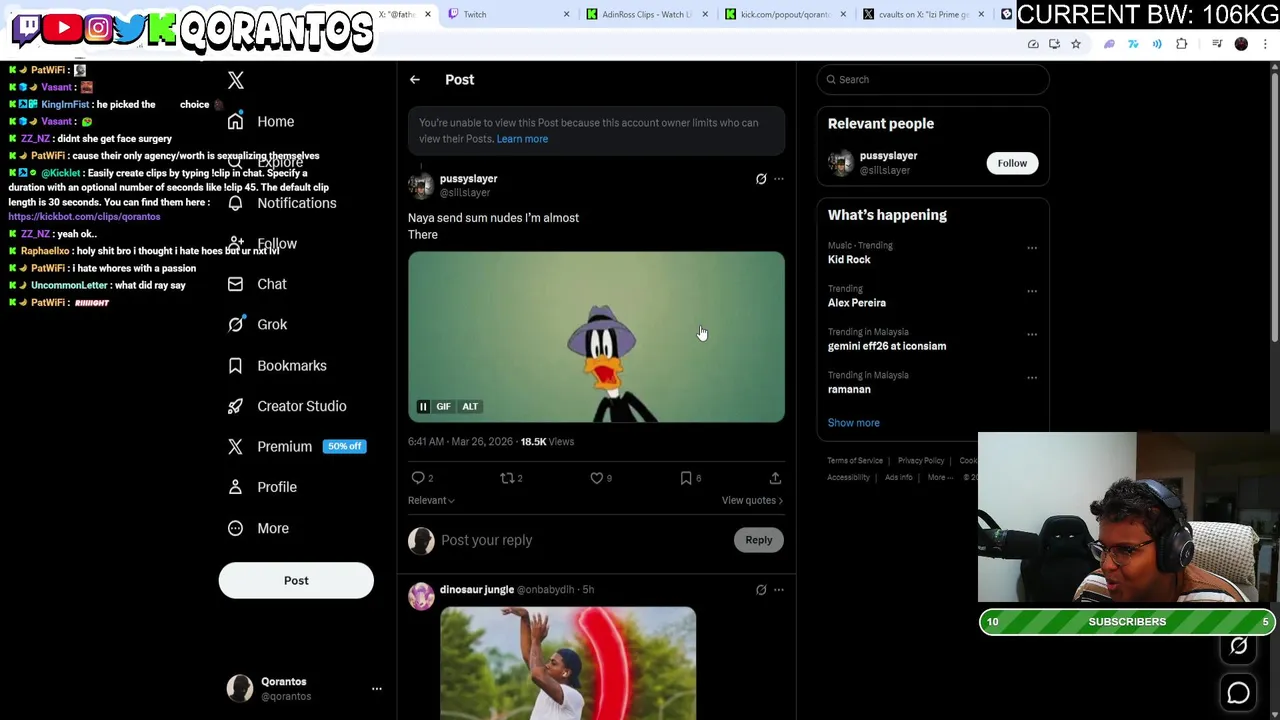Open the Terms of Service link
This screenshot has height=720, width=1280.
point(855,461)
